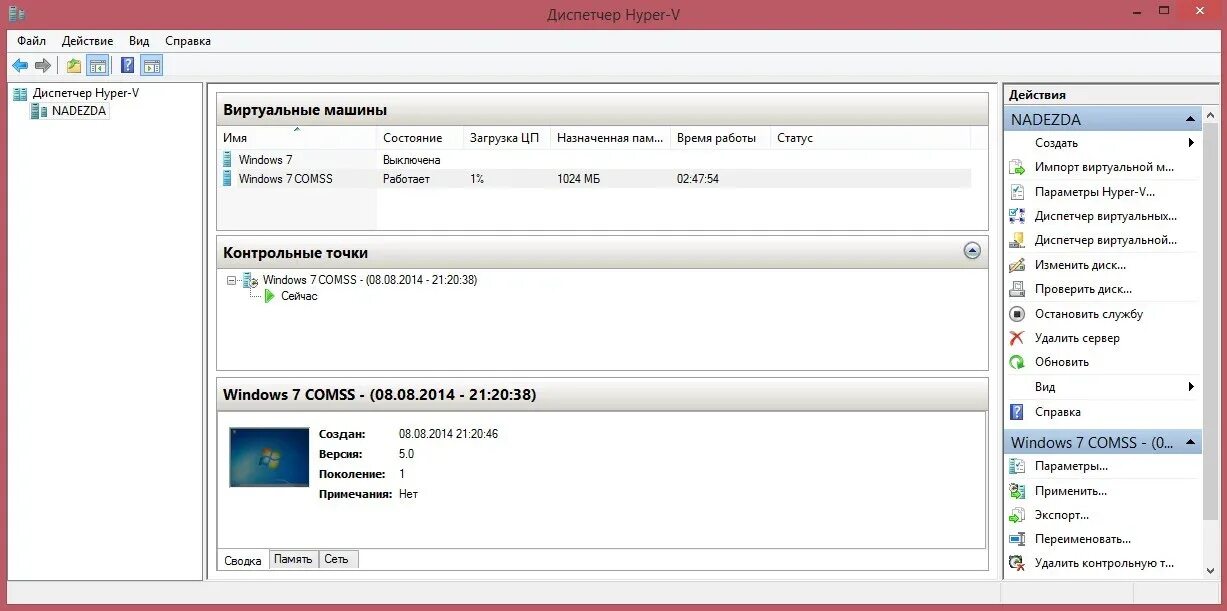
Task: Click the Export checkpoint icon
Action: coord(1017,515)
